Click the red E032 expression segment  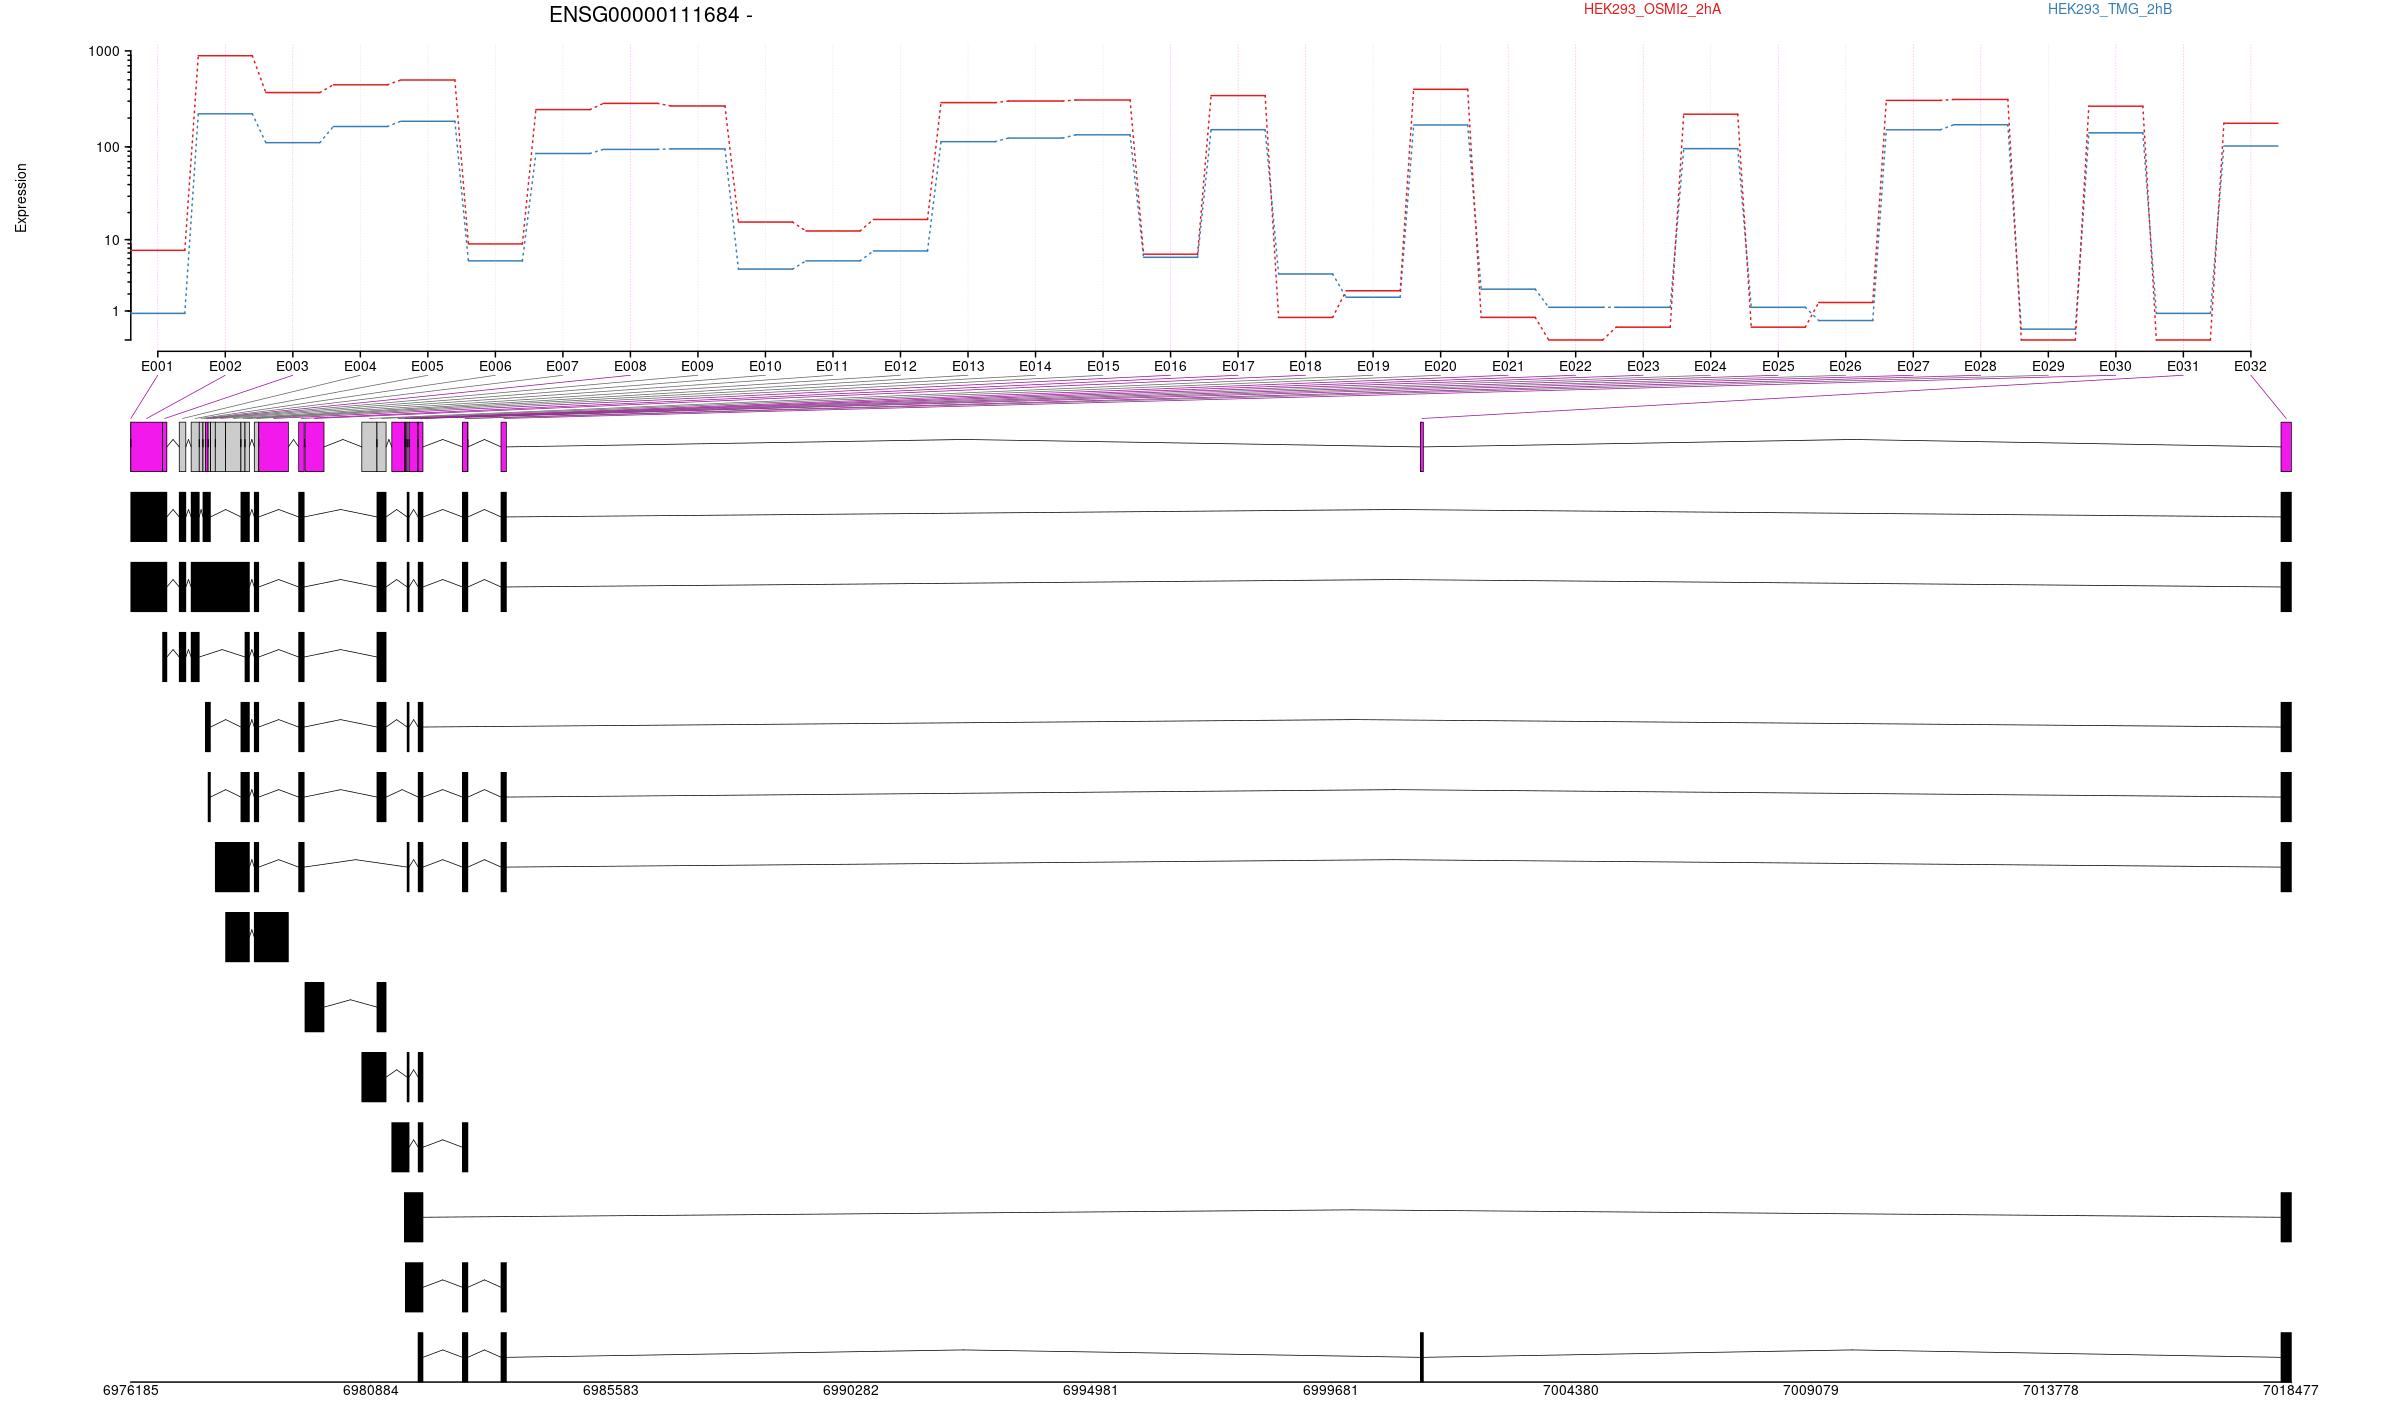2251,124
